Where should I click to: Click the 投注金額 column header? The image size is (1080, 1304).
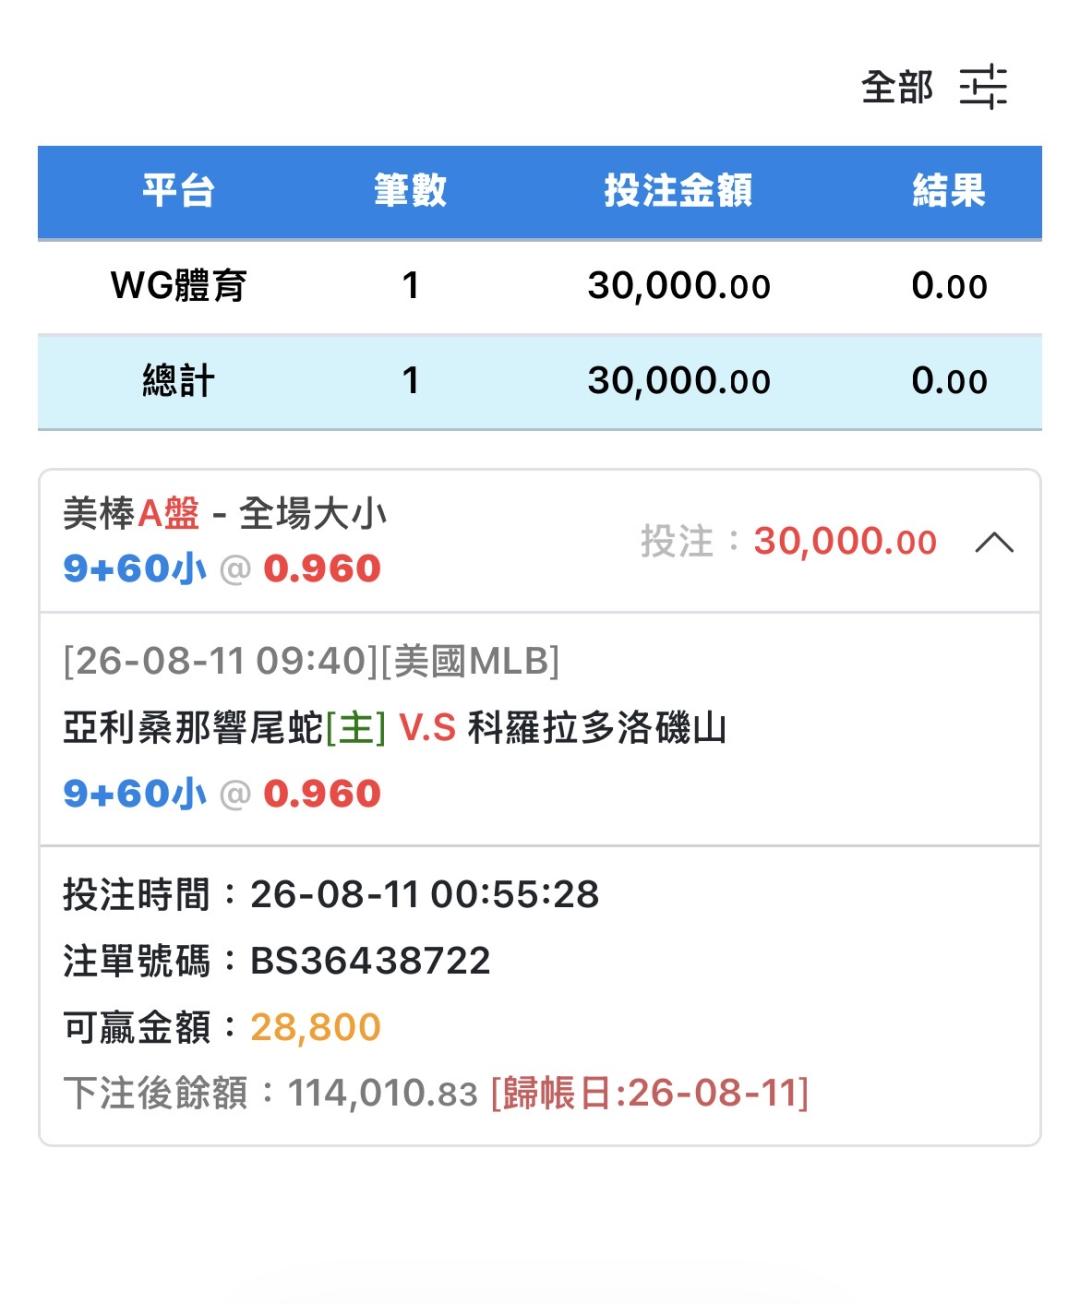tap(678, 190)
